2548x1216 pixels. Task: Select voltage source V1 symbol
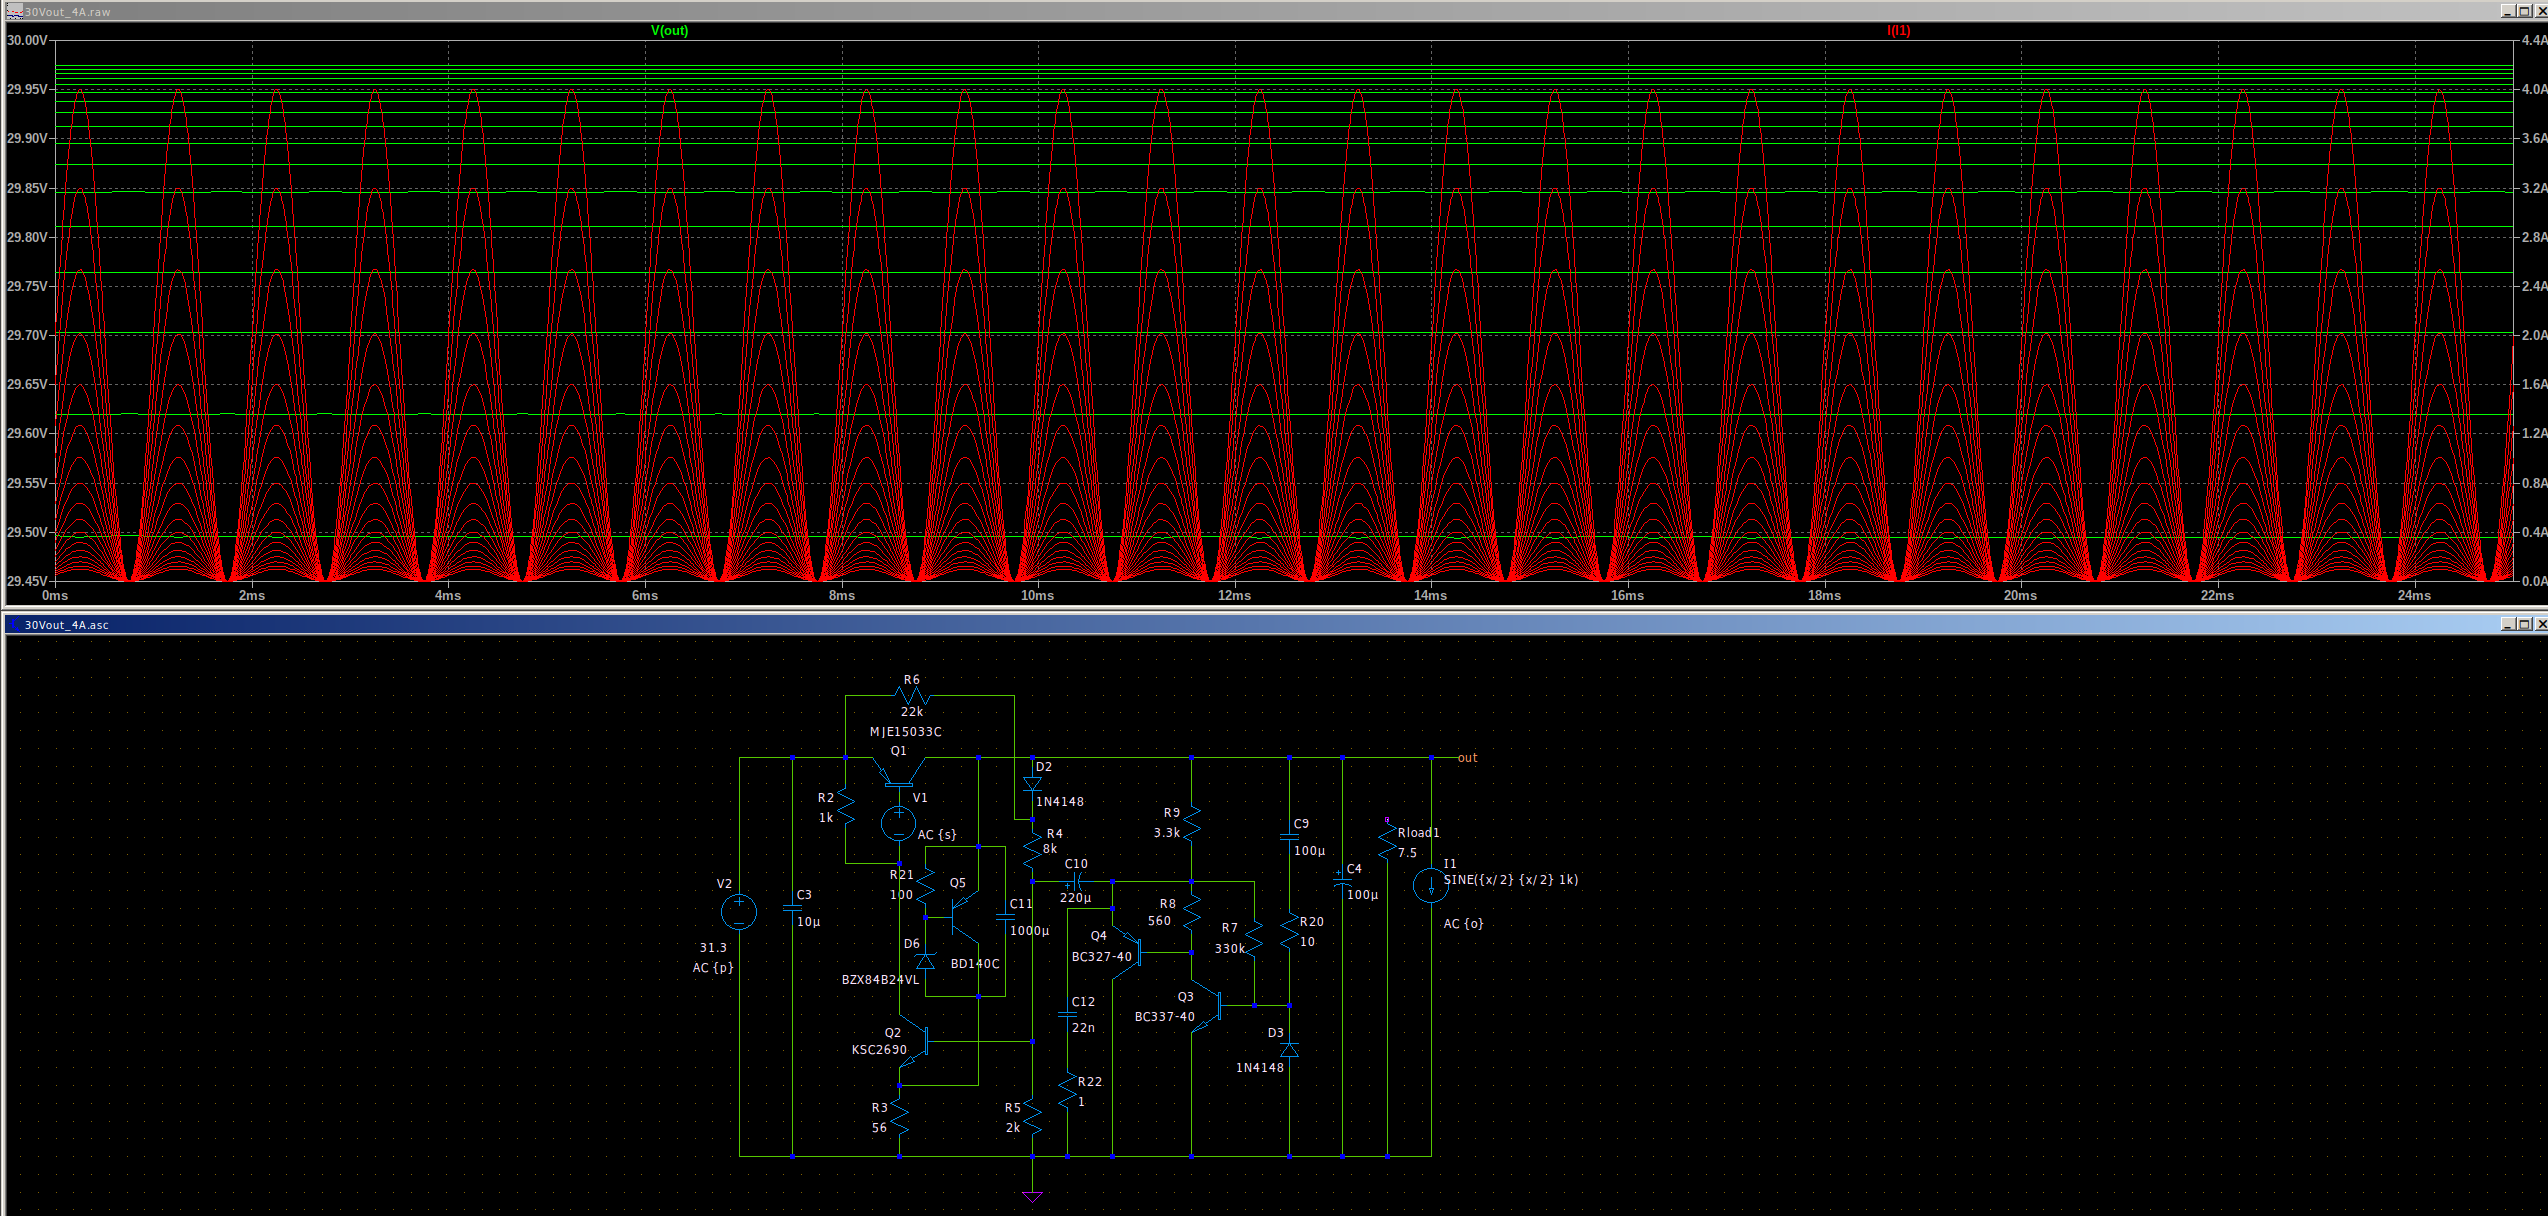(x=898, y=823)
